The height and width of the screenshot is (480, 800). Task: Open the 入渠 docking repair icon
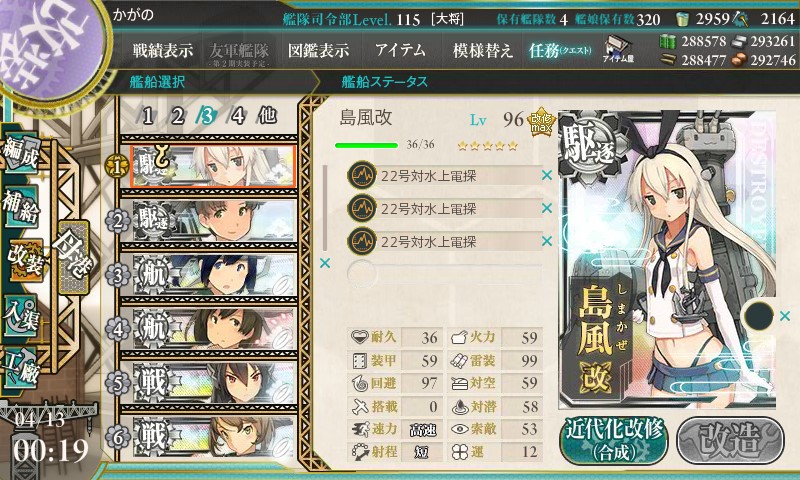21,316
